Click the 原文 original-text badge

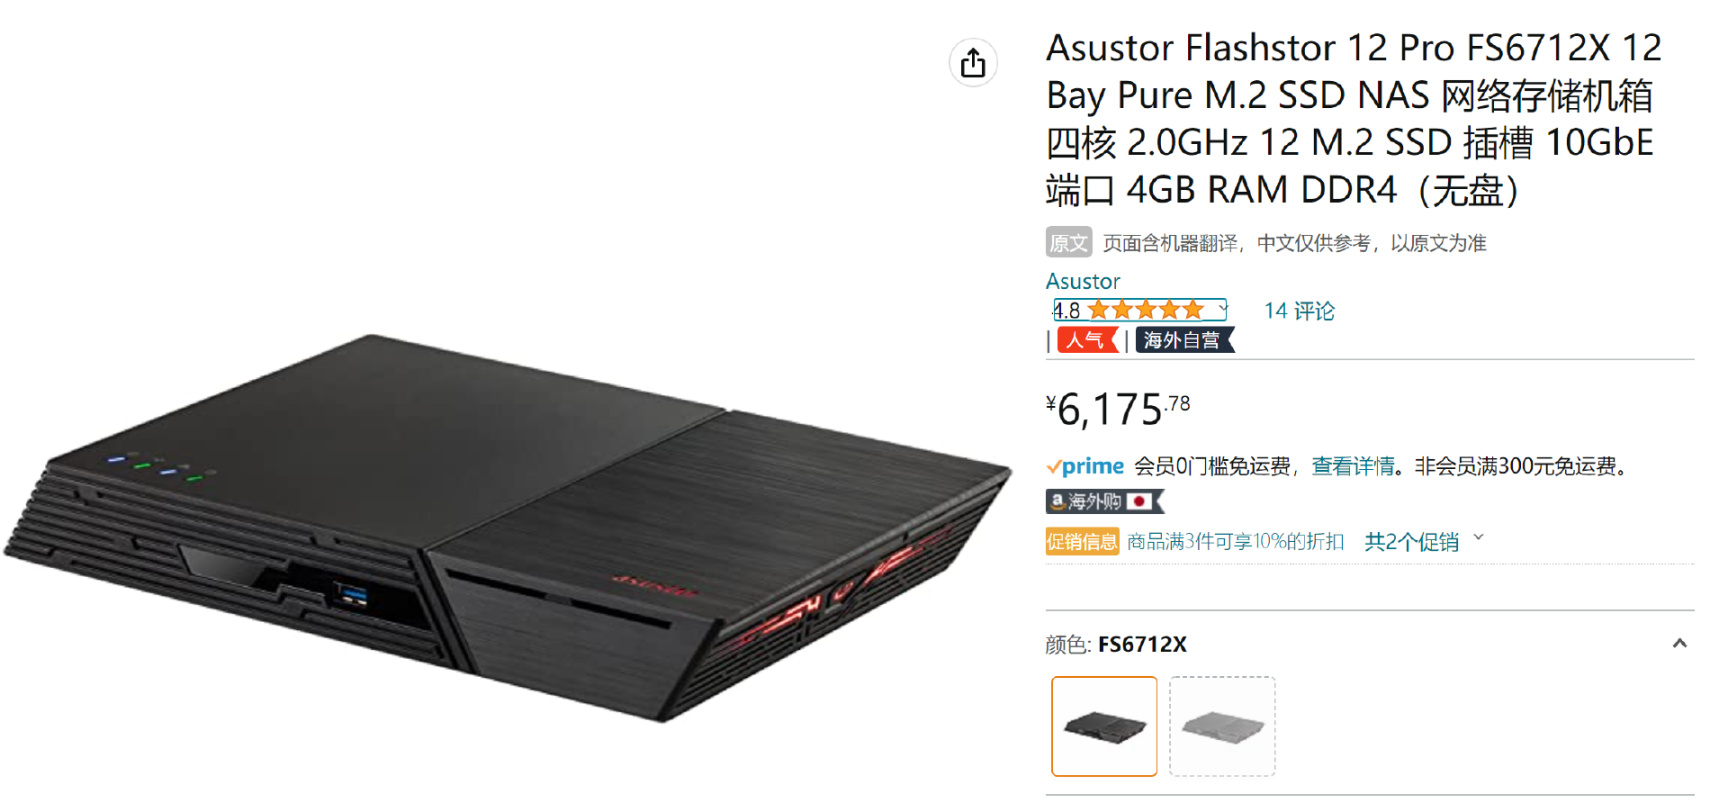(x=1068, y=243)
